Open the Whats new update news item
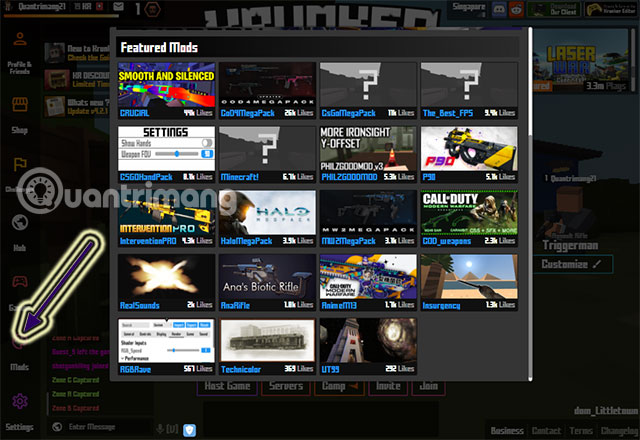 click(x=77, y=106)
